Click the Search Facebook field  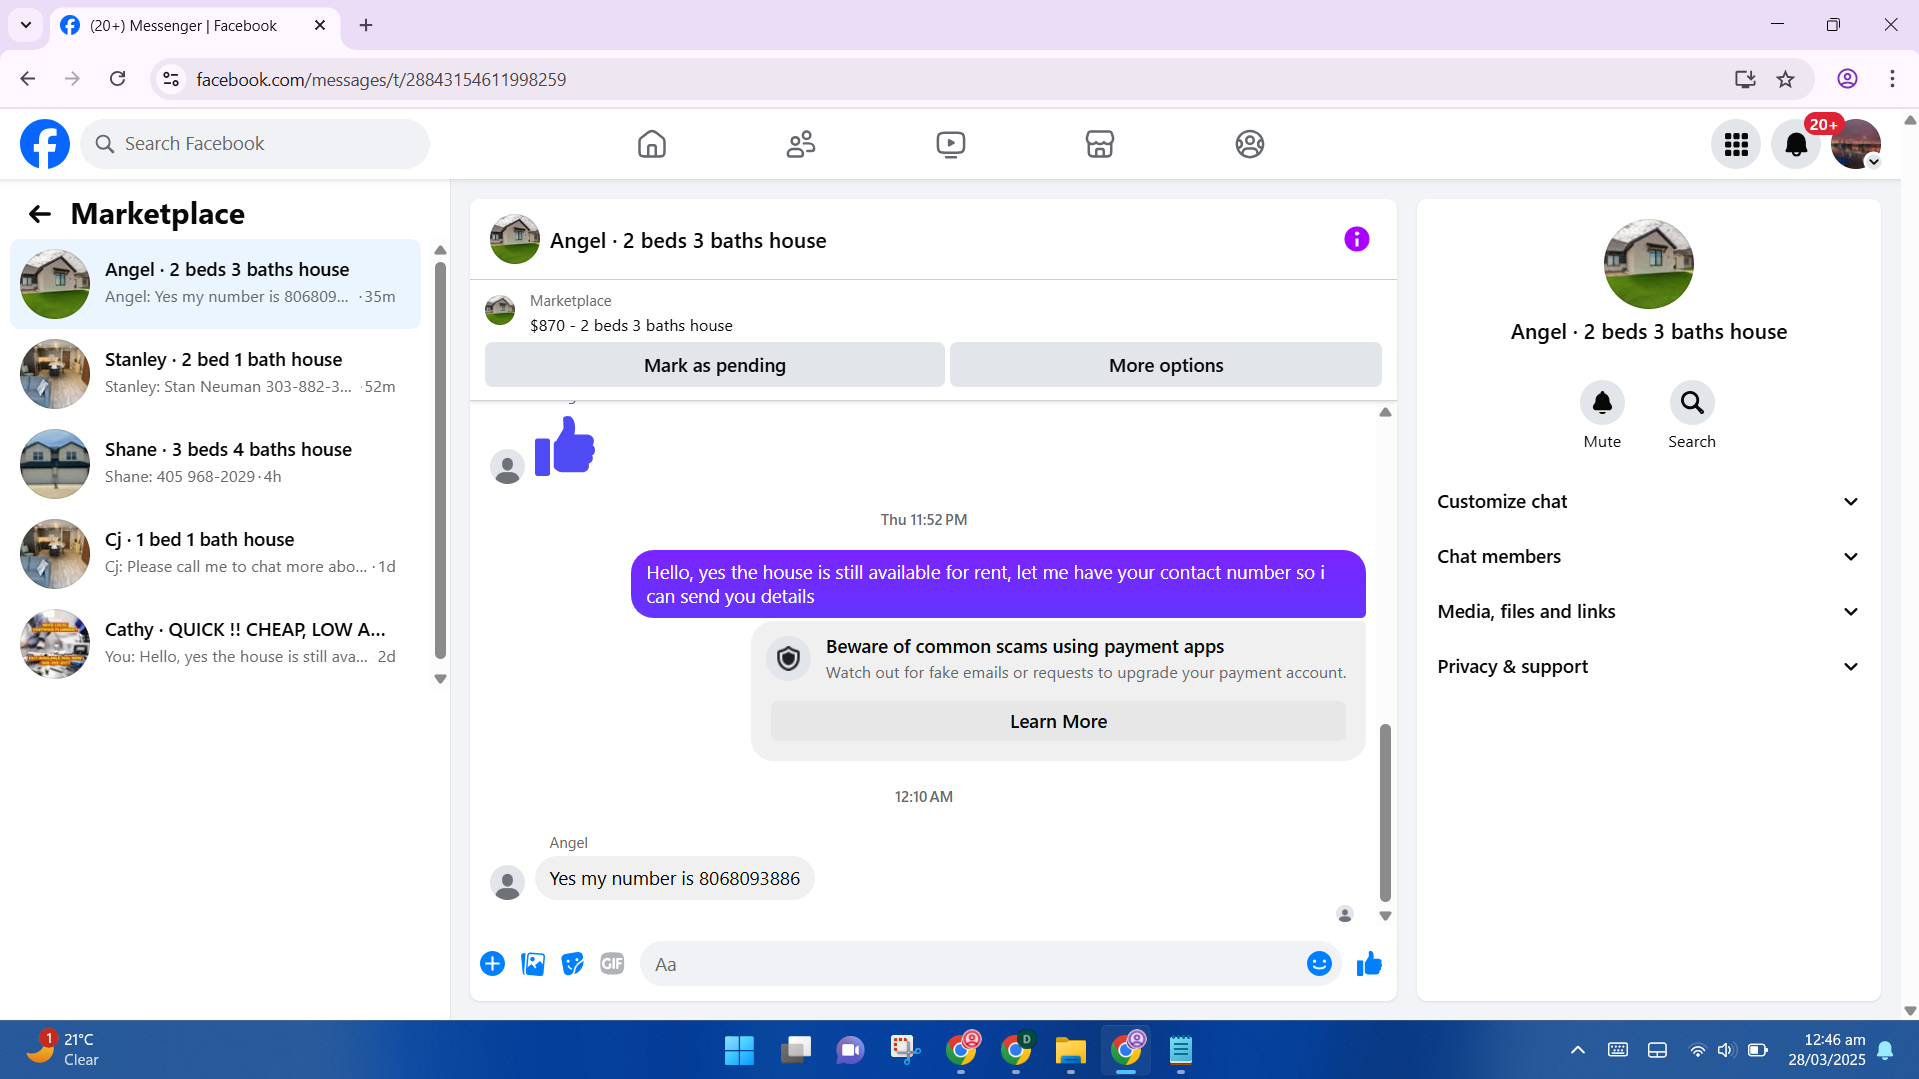point(255,144)
